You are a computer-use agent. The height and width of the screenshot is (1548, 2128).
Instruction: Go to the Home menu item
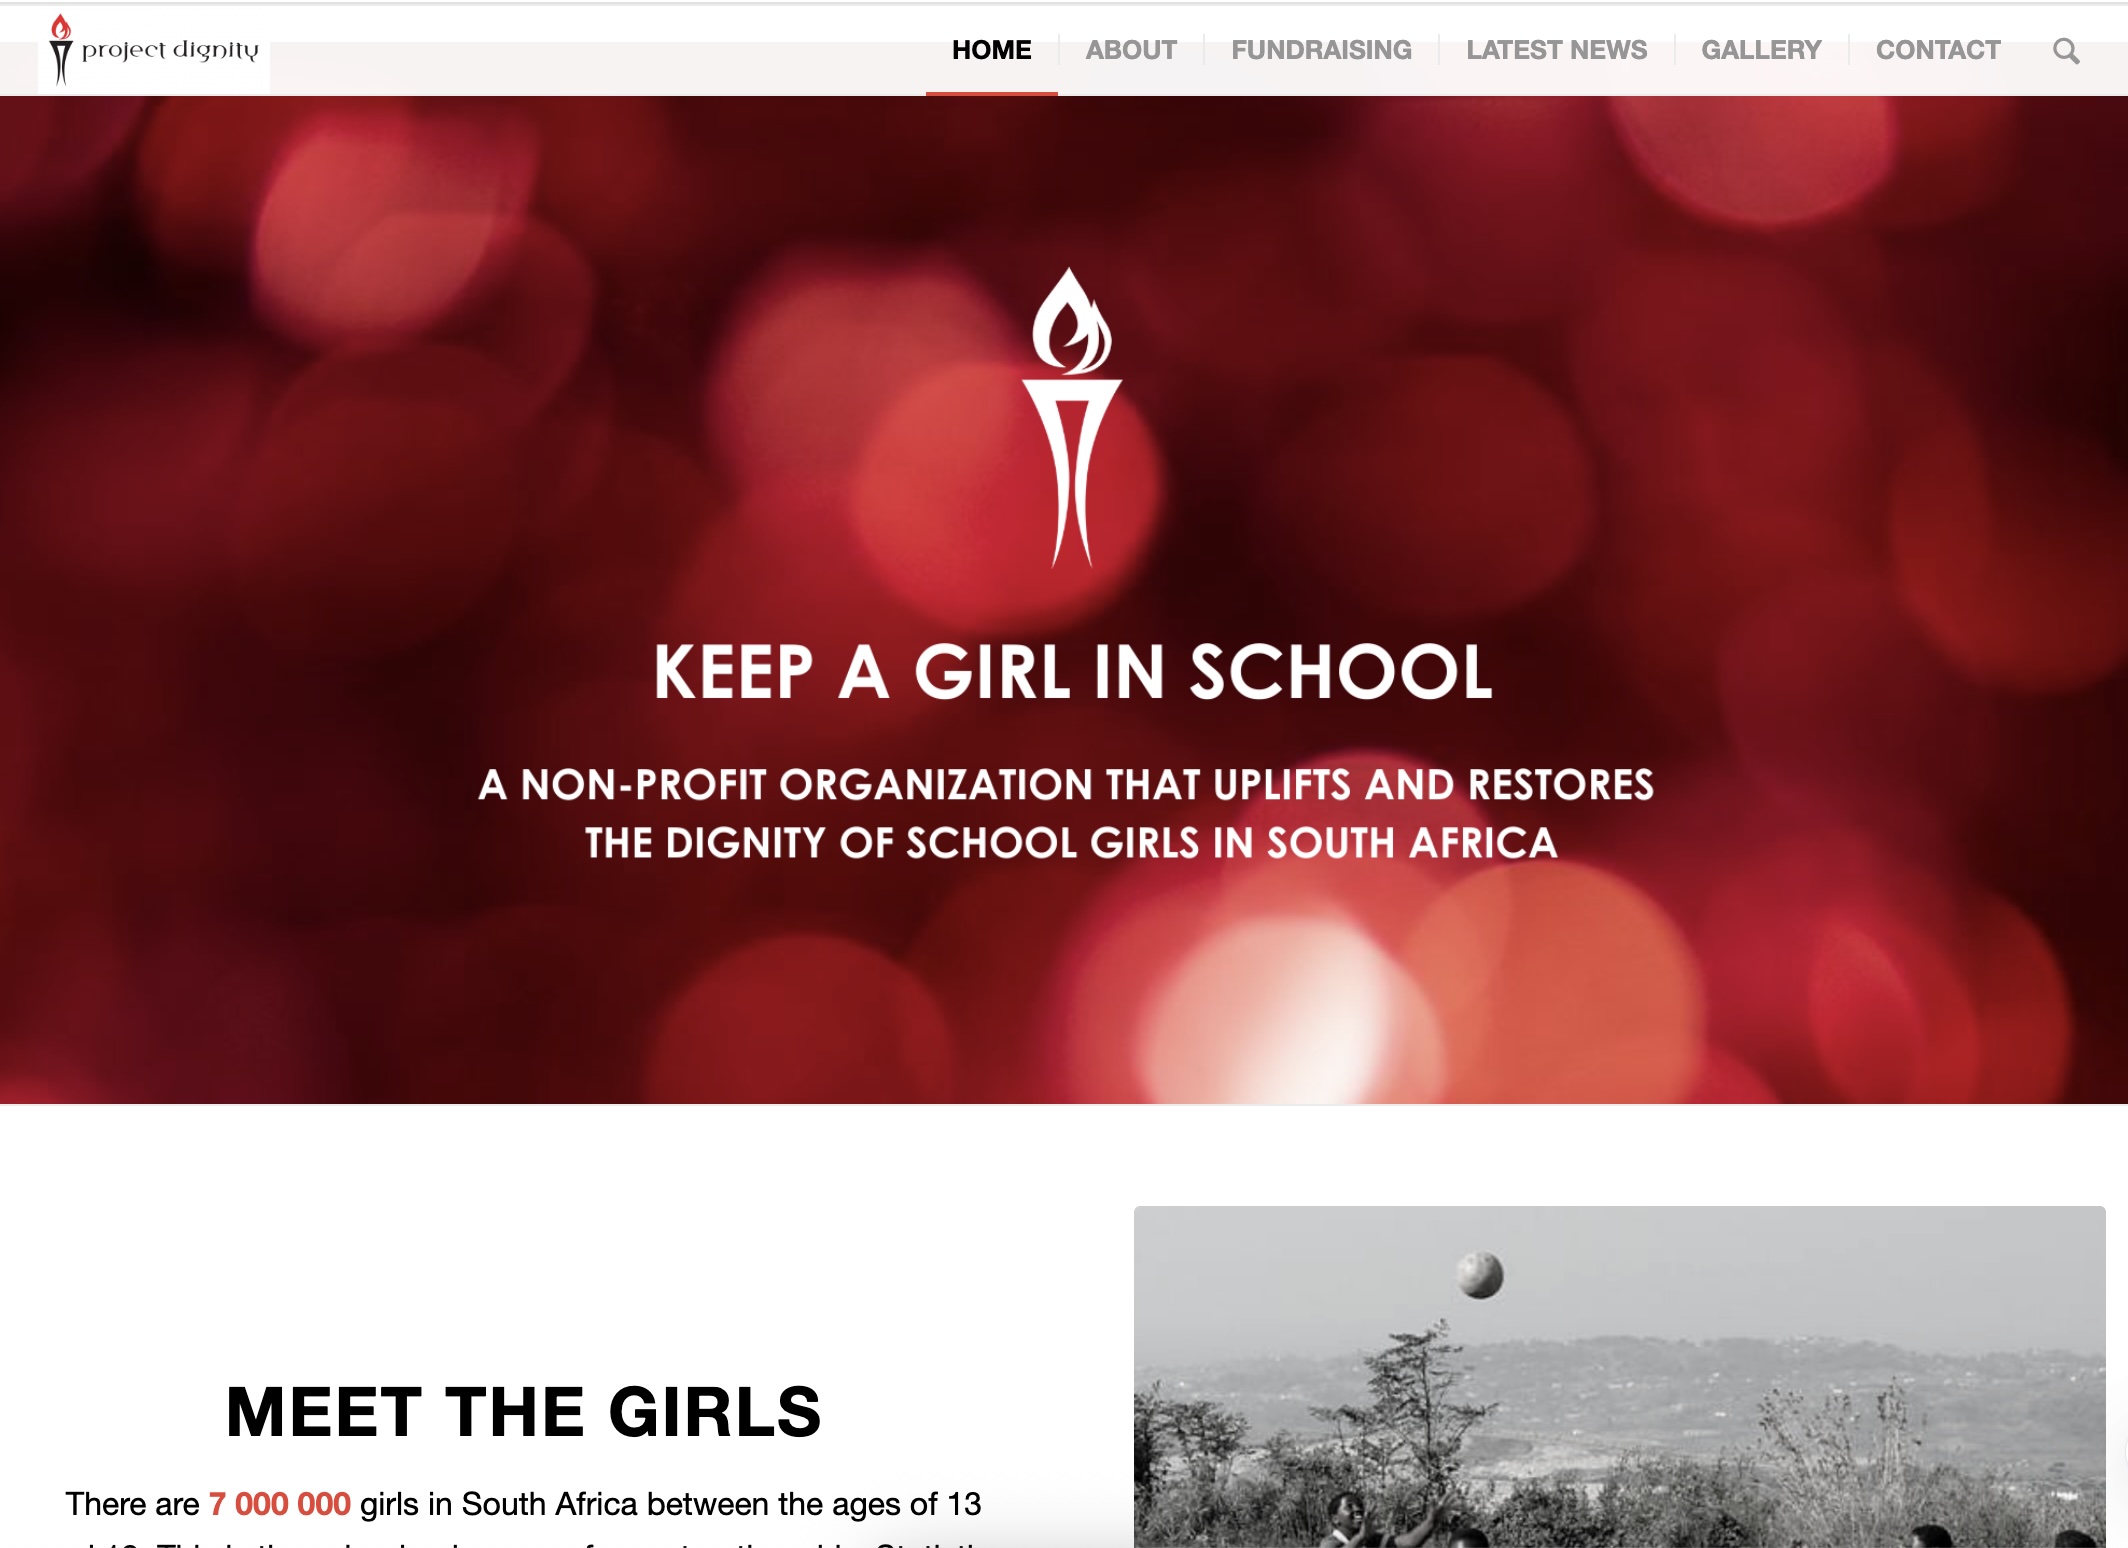(991, 50)
